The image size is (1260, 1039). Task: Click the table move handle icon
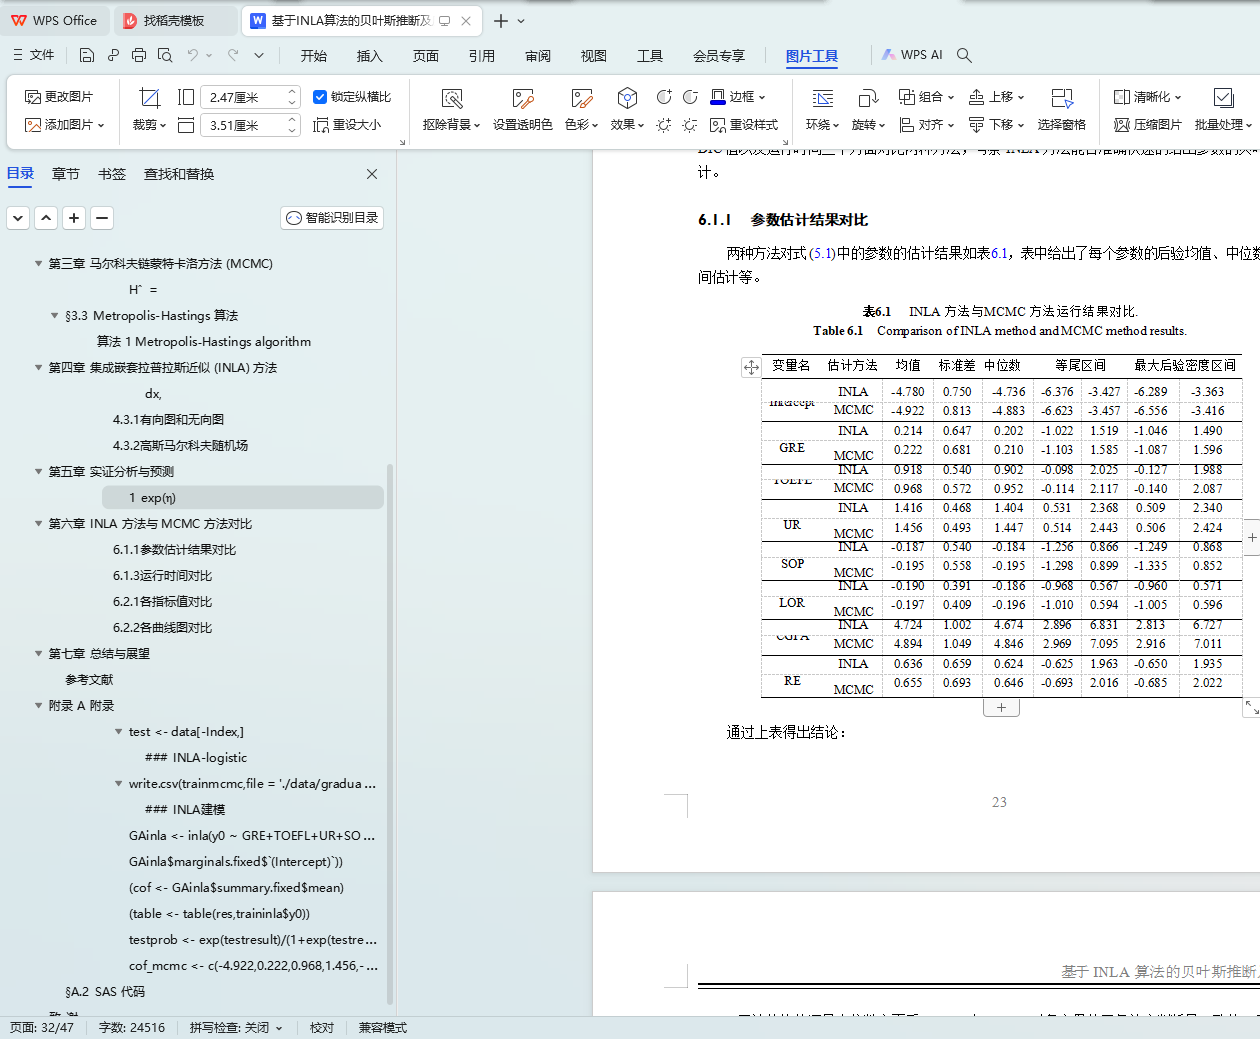pyautogui.click(x=750, y=367)
